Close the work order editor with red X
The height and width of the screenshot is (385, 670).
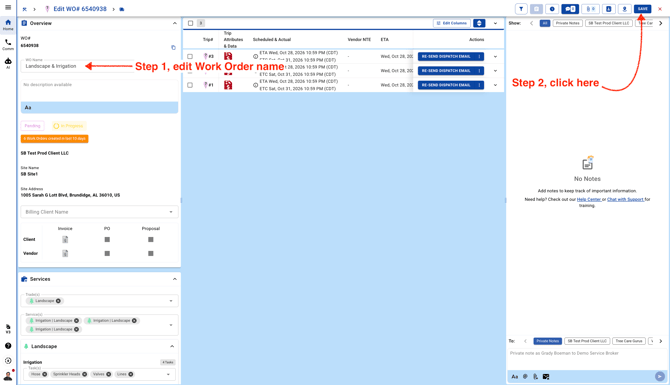pyautogui.click(x=660, y=9)
